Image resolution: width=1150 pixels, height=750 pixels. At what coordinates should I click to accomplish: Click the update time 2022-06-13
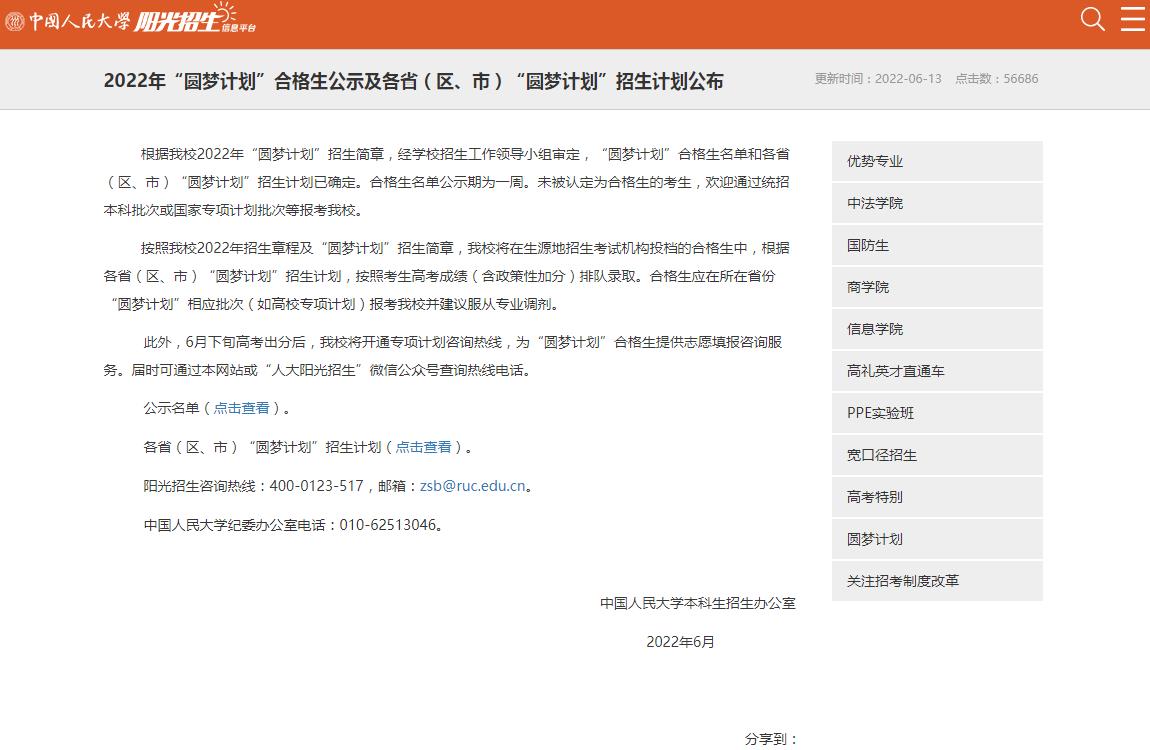(x=908, y=78)
